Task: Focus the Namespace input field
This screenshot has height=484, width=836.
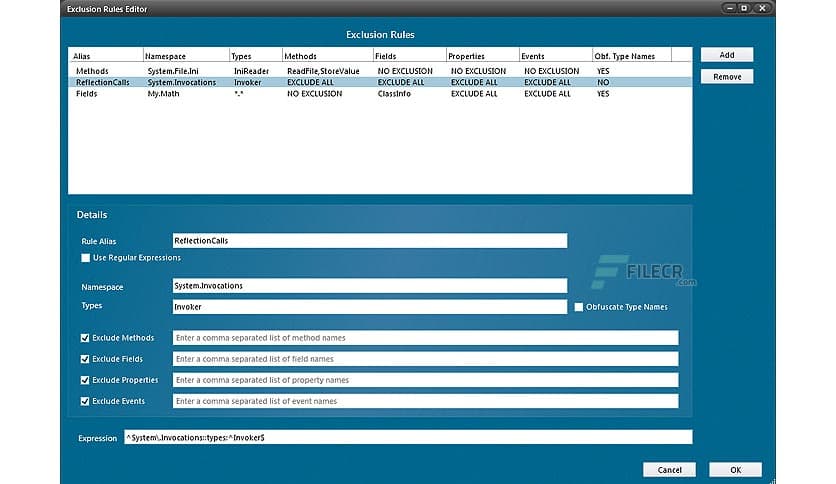Action: point(369,286)
